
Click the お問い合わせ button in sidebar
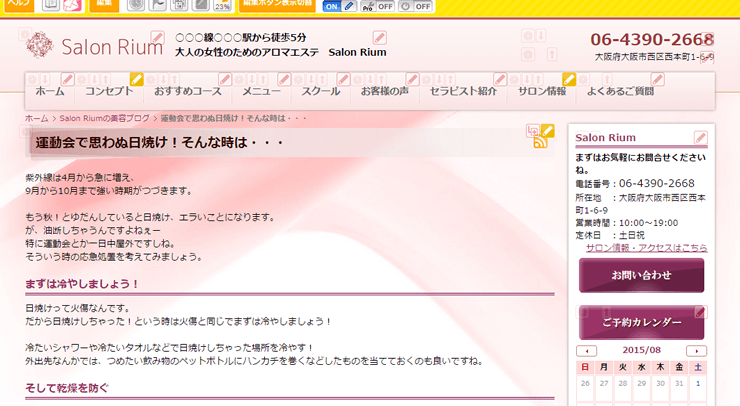[641, 275]
